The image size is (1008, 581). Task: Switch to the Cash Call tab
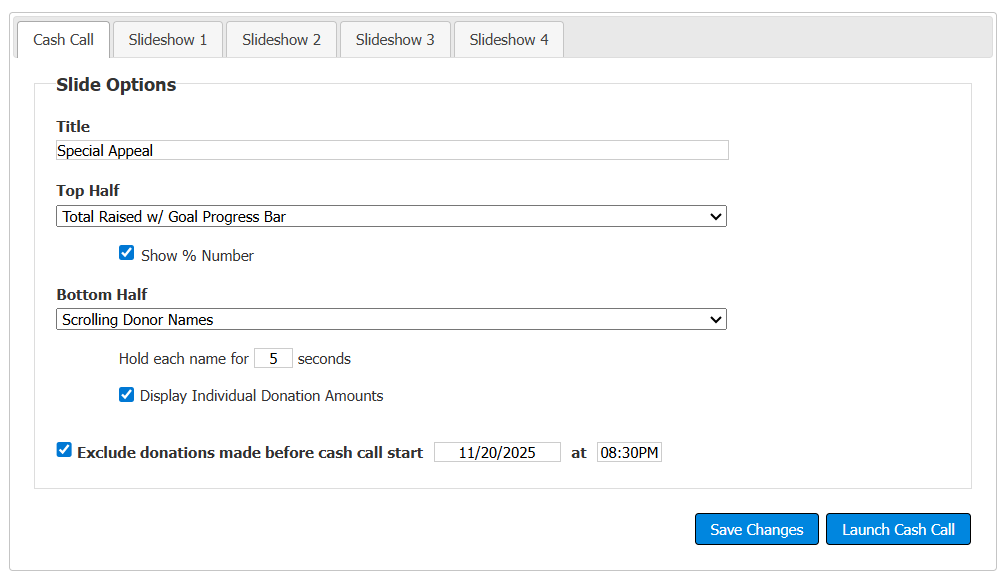pos(63,40)
